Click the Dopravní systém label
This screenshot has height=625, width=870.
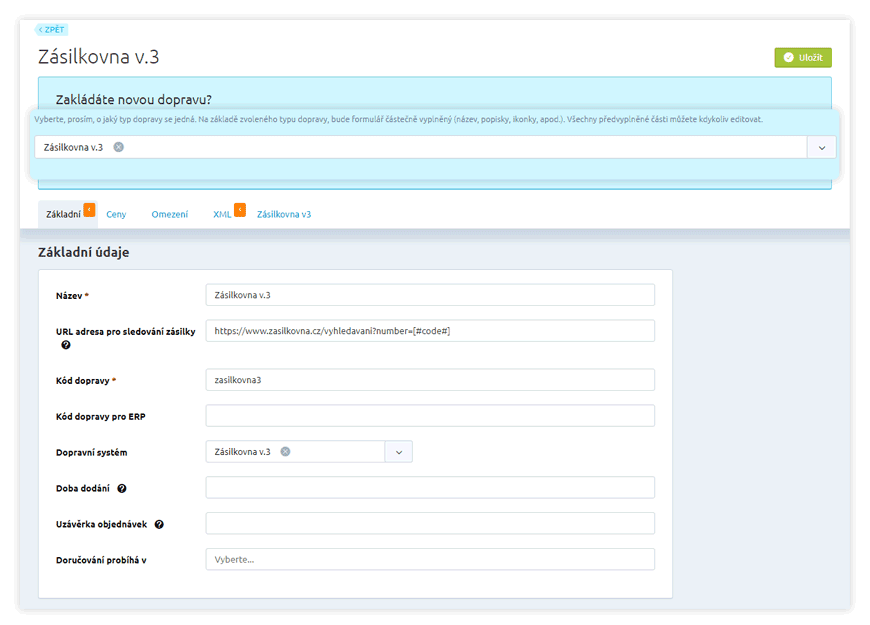[92, 452]
